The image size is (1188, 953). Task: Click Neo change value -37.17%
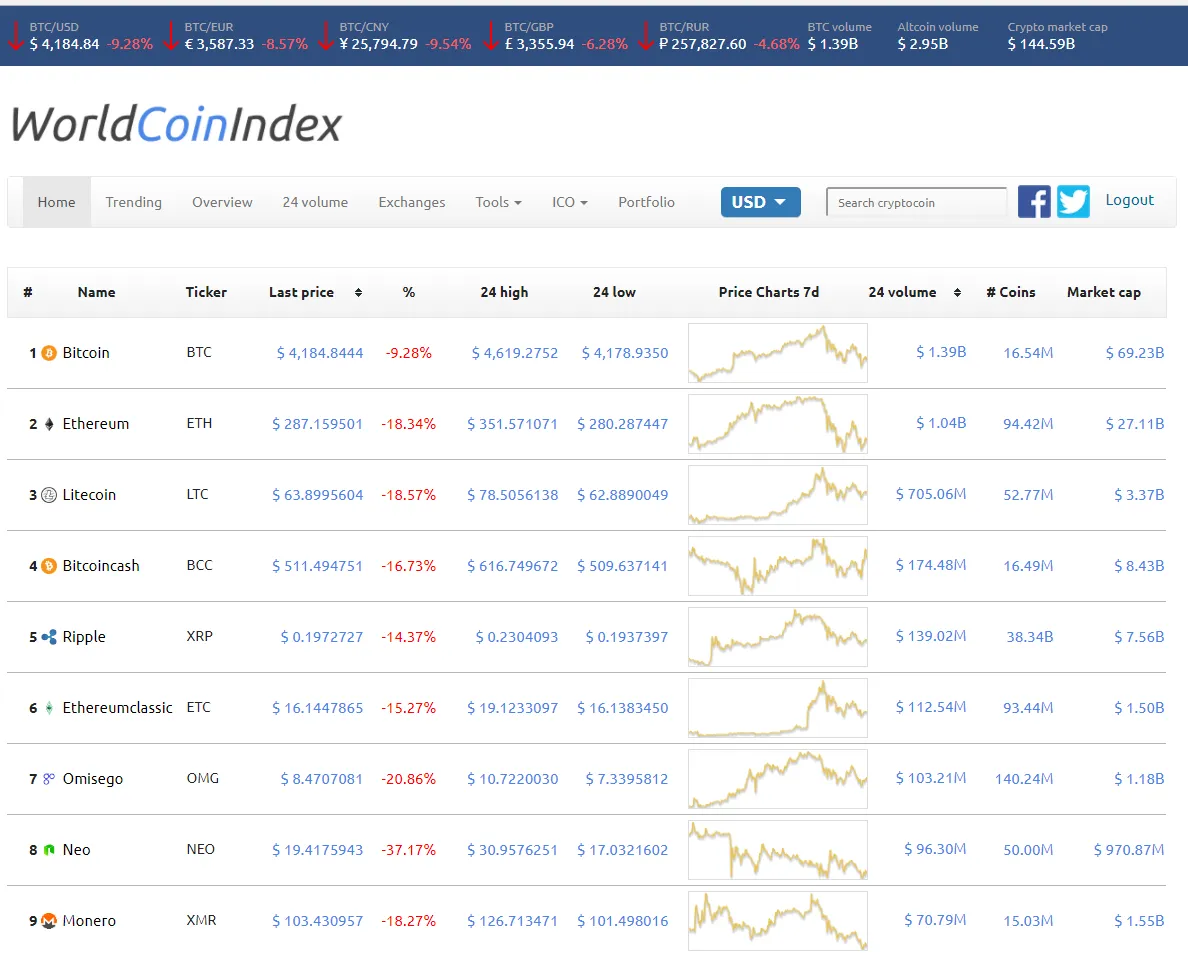click(x=408, y=850)
